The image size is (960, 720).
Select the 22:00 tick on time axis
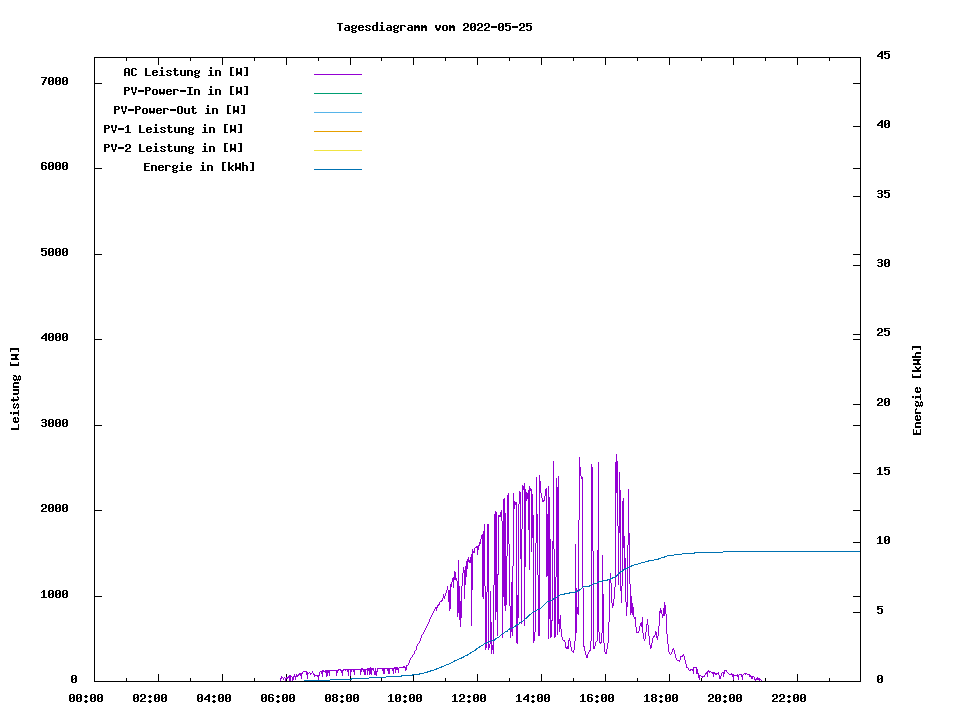(789, 698)
